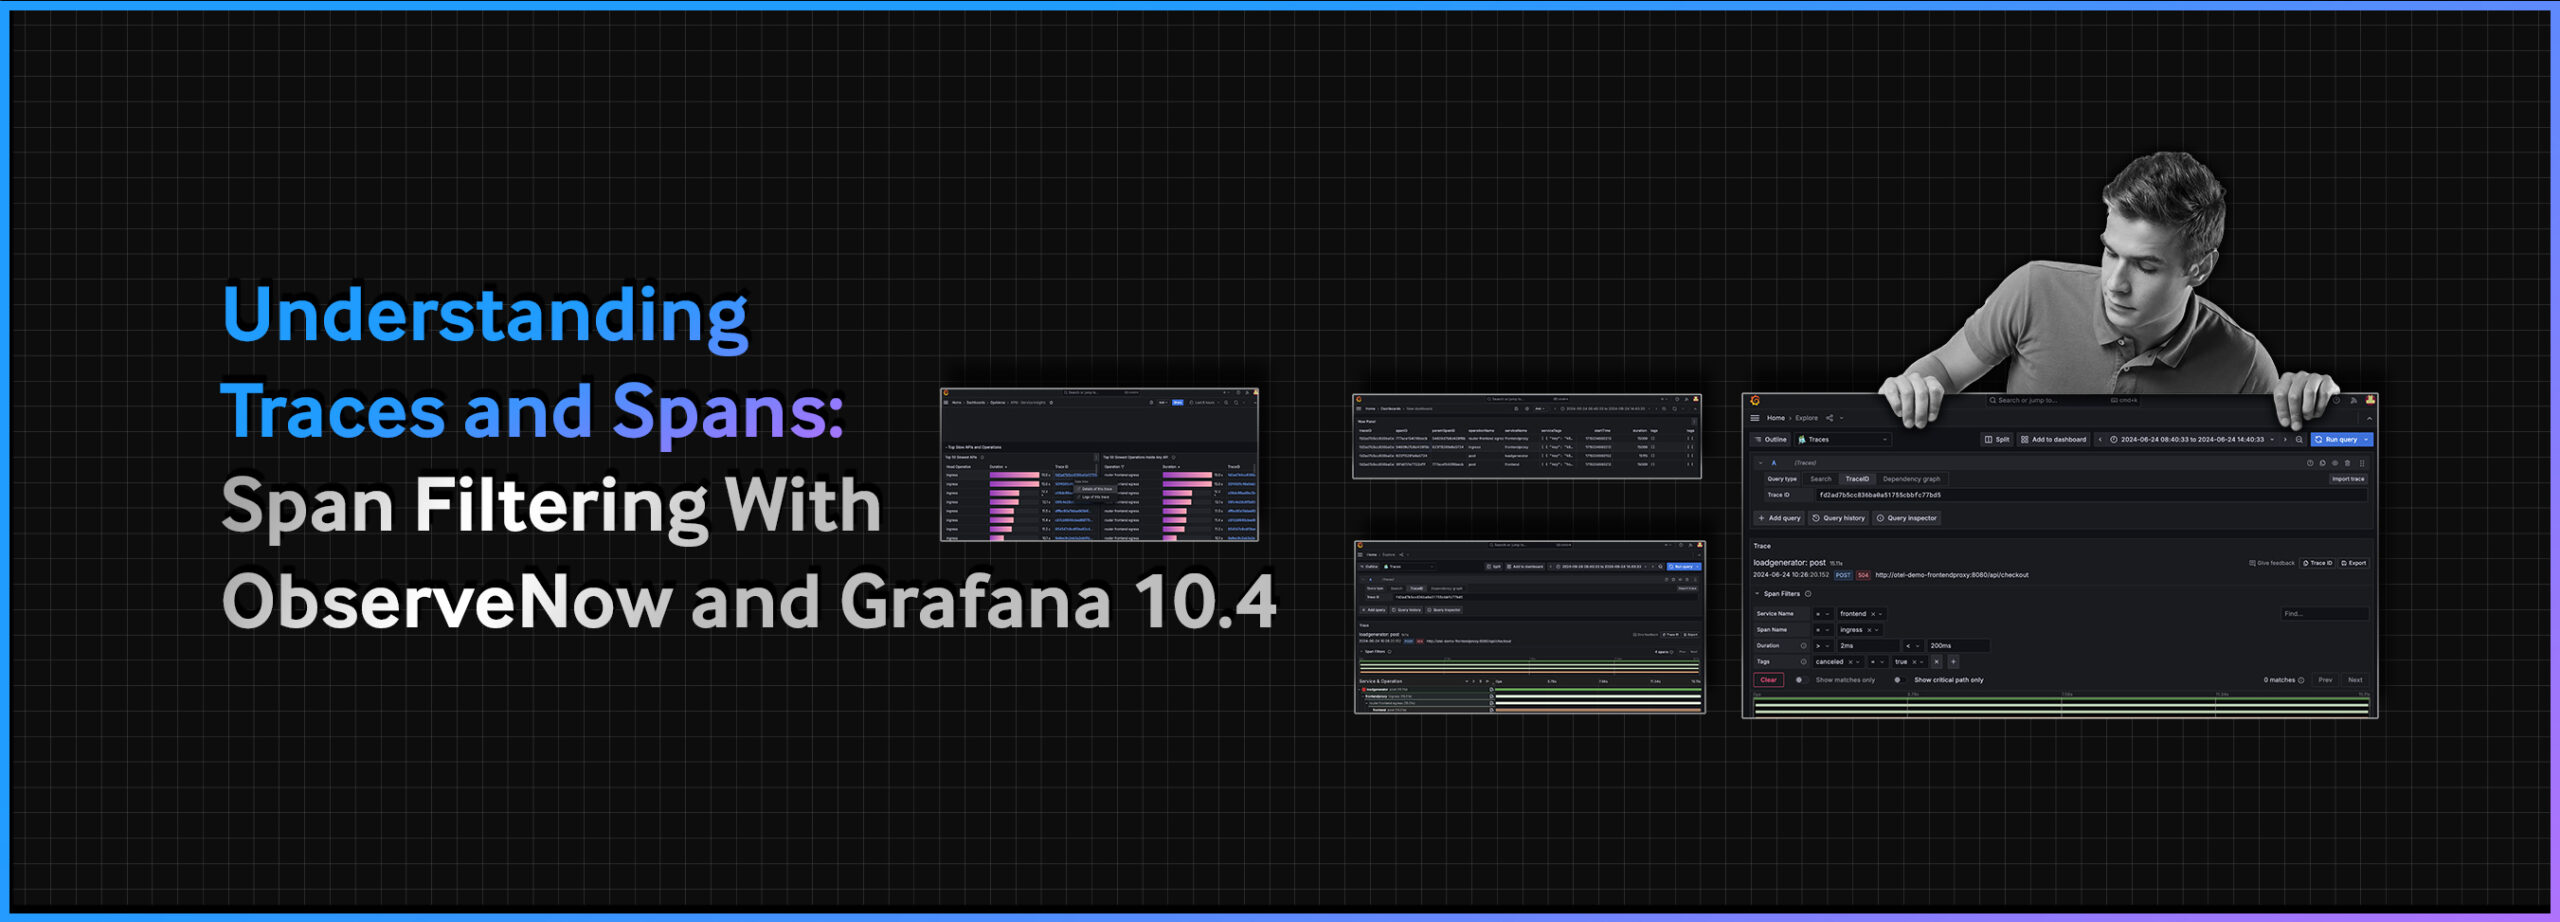Click Span Filters info icon in large window
The width and height of the screenshot is (2560, 922).
pyautogui.click(x=1808, y=594)
